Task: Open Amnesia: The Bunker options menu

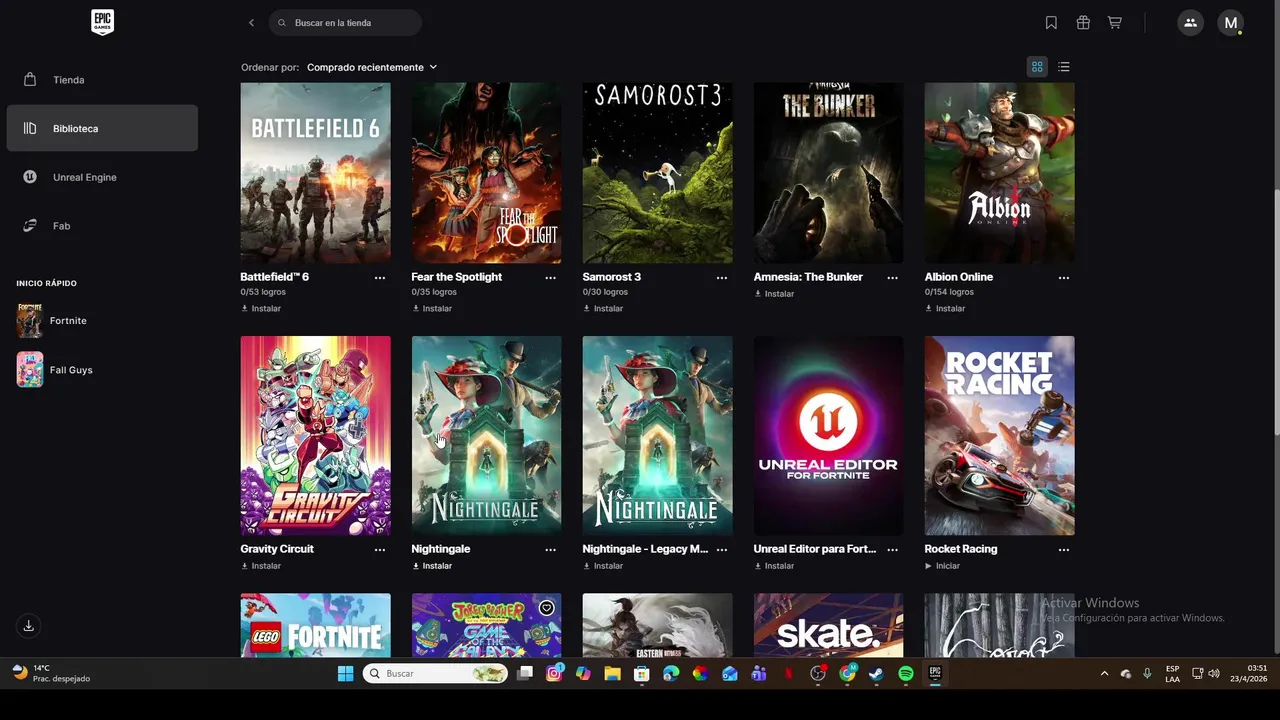Action: tap(893, 278)
